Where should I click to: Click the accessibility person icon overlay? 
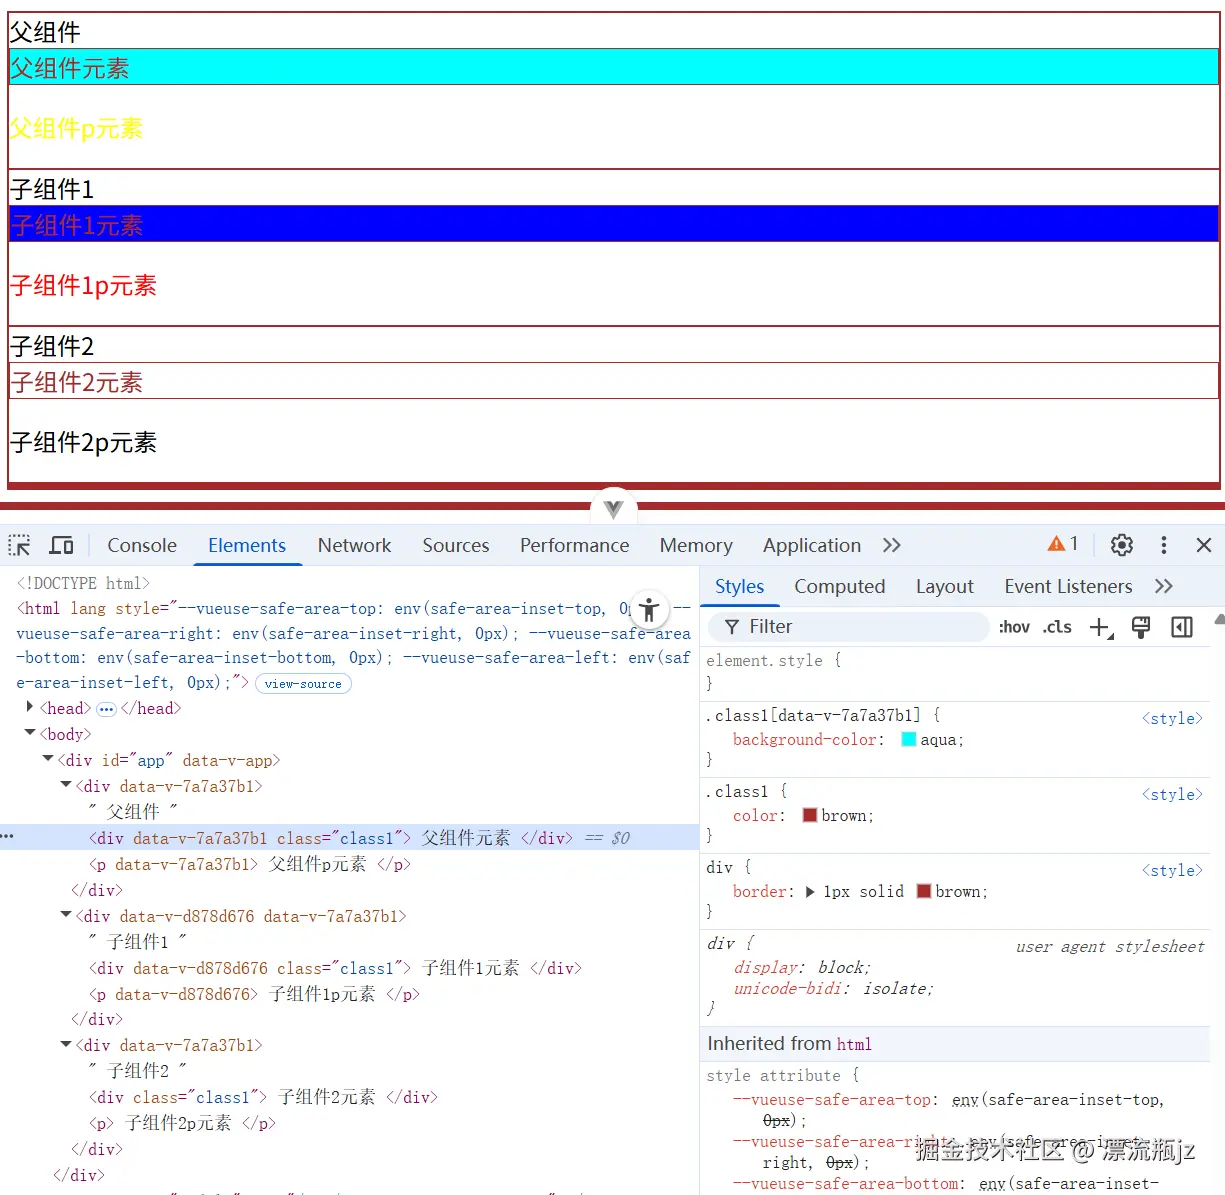[649, 610]
